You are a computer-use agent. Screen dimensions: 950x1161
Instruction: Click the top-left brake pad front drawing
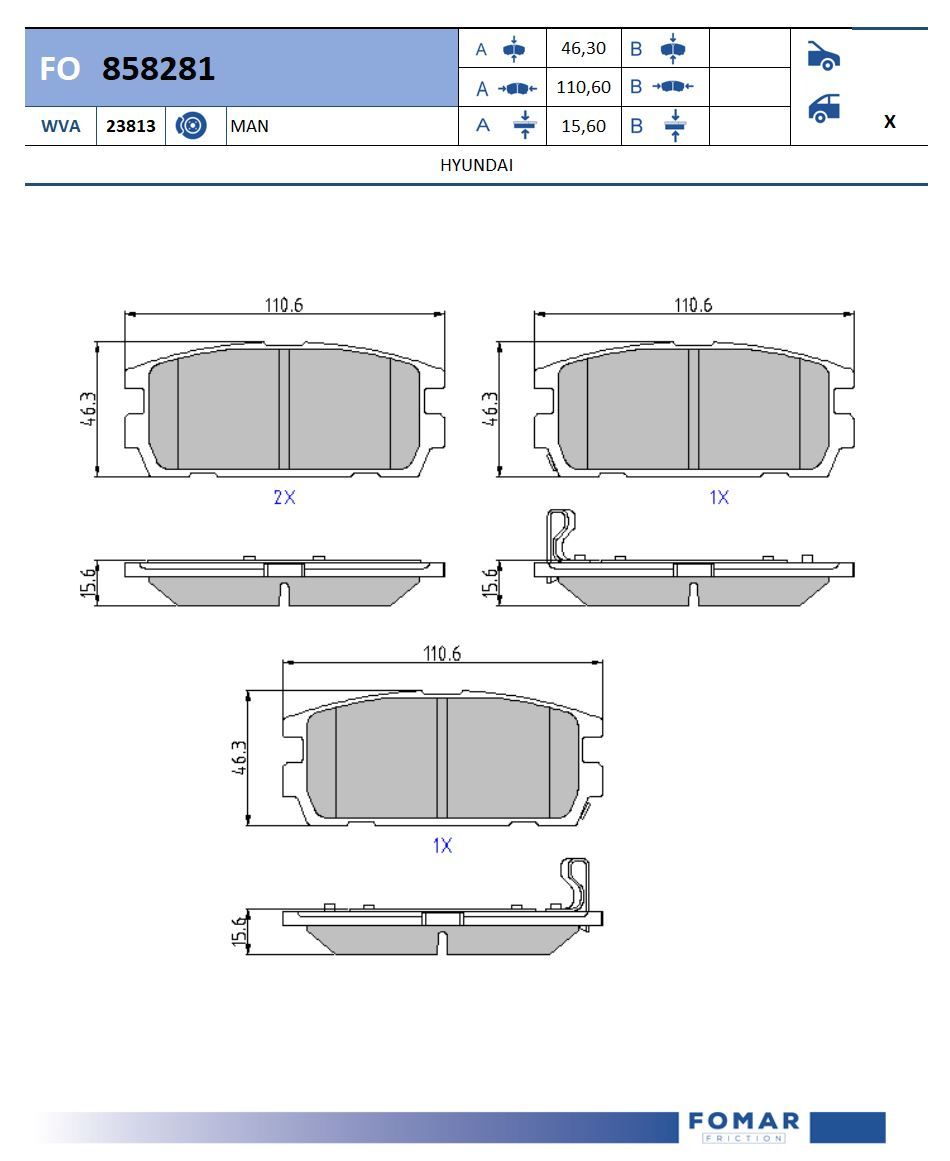[x=284, y=409]
